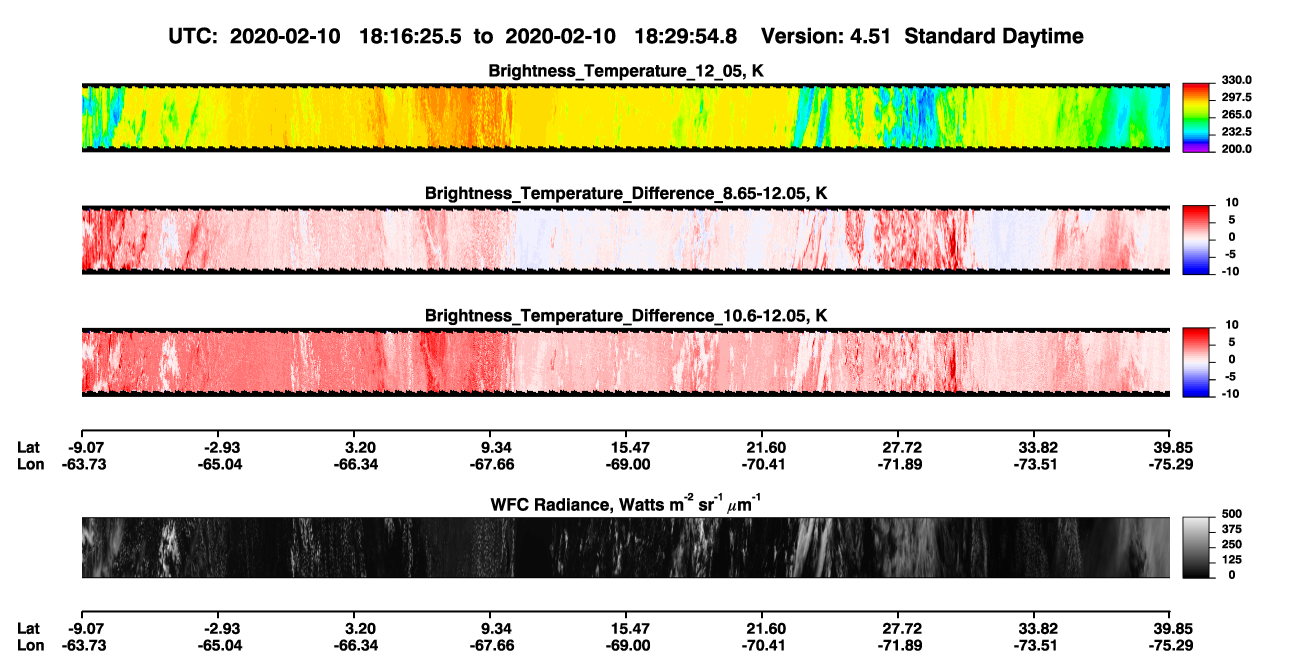The height and width of the screenshot is (667, 1300).
Task: Select the 10.6-12.05 difference image strip
Action: (626, 362)
